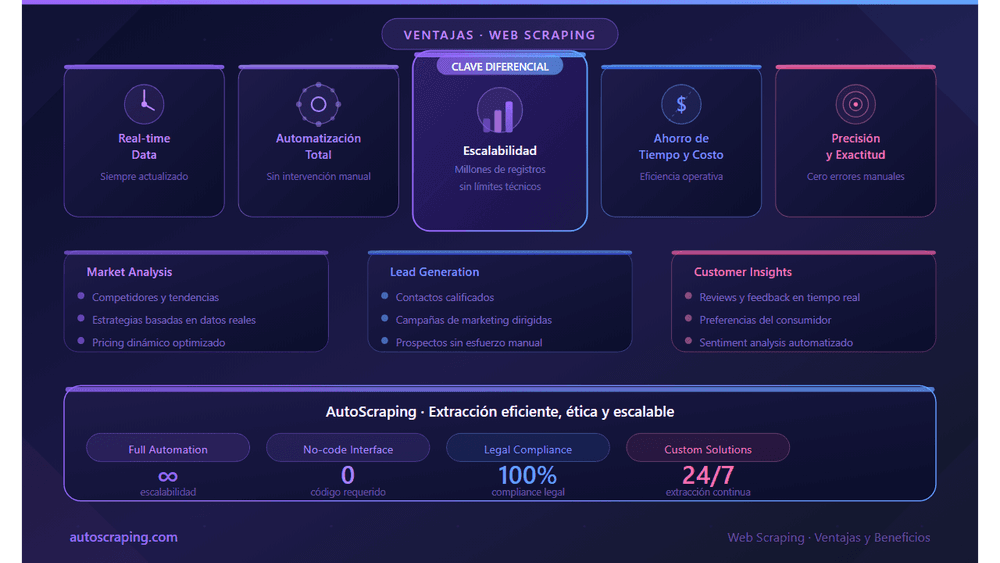
Task: Select the Legal Compliance pill
Action: point(527,449)
